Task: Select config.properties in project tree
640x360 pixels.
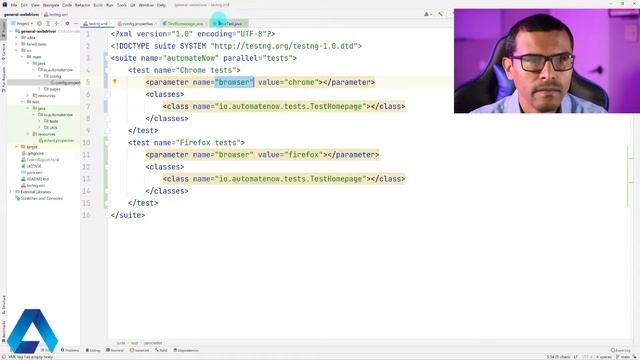Action: click(64, 82)
